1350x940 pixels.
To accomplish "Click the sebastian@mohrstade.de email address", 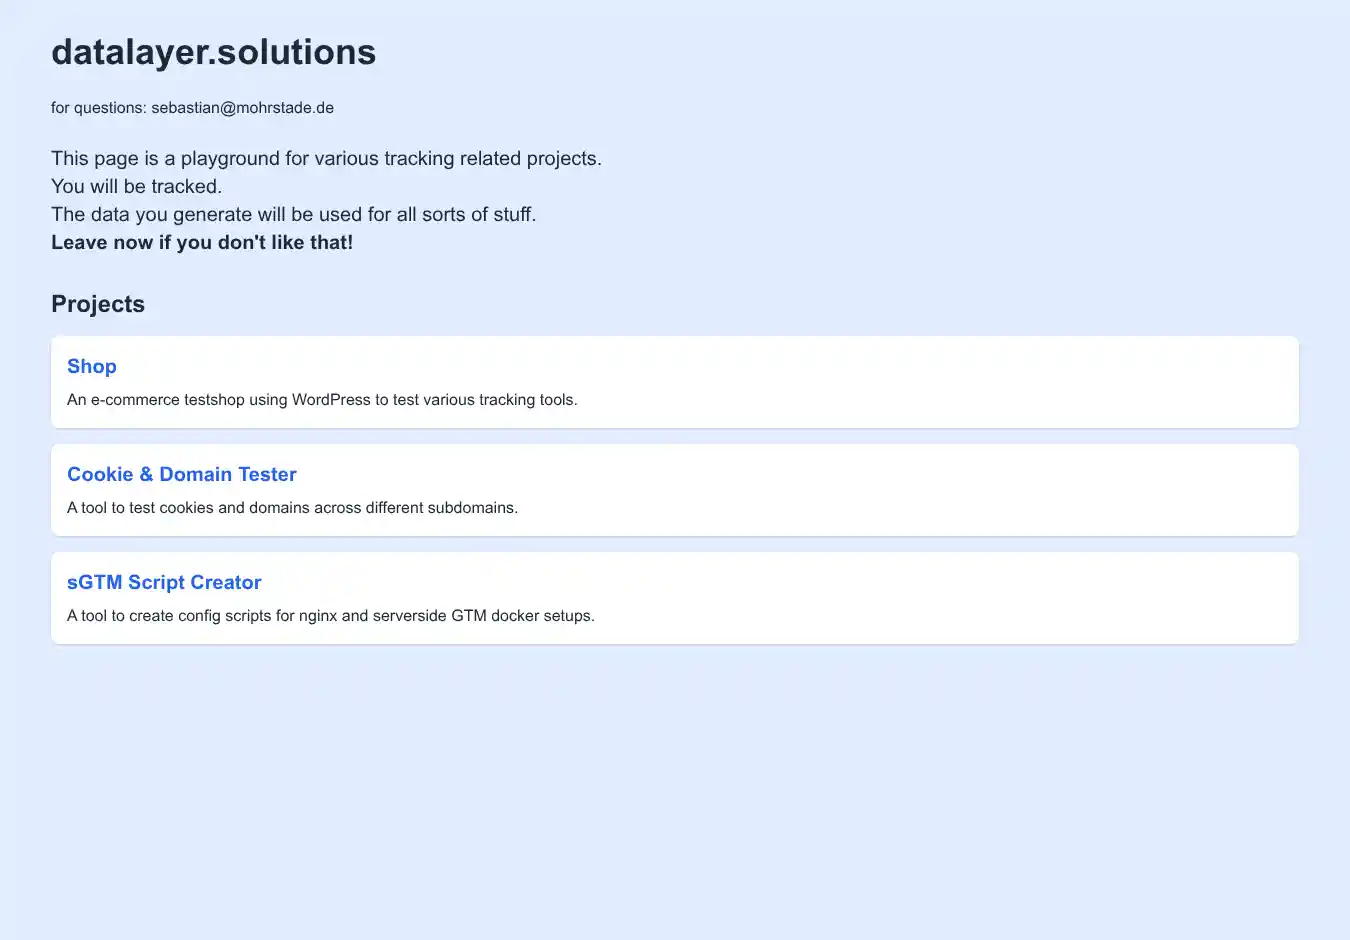I will [x=242, y=108].
